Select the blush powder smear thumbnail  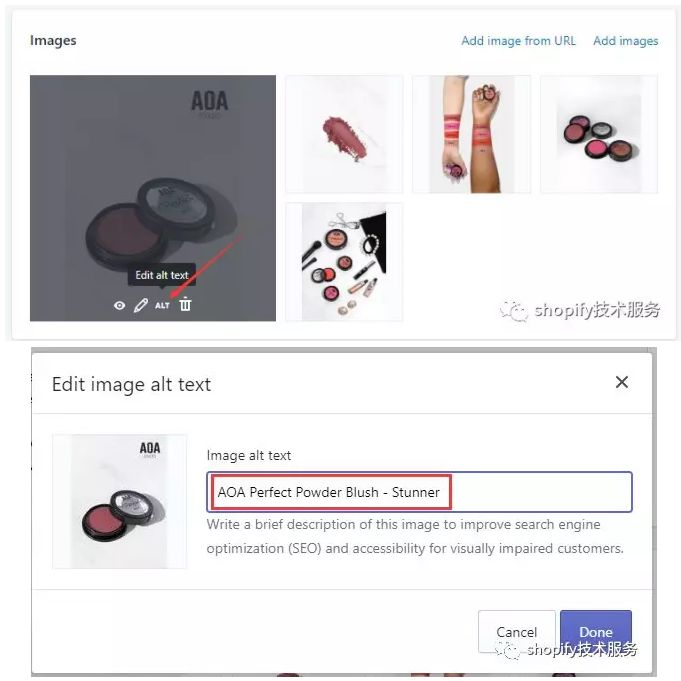coord(344,134)
